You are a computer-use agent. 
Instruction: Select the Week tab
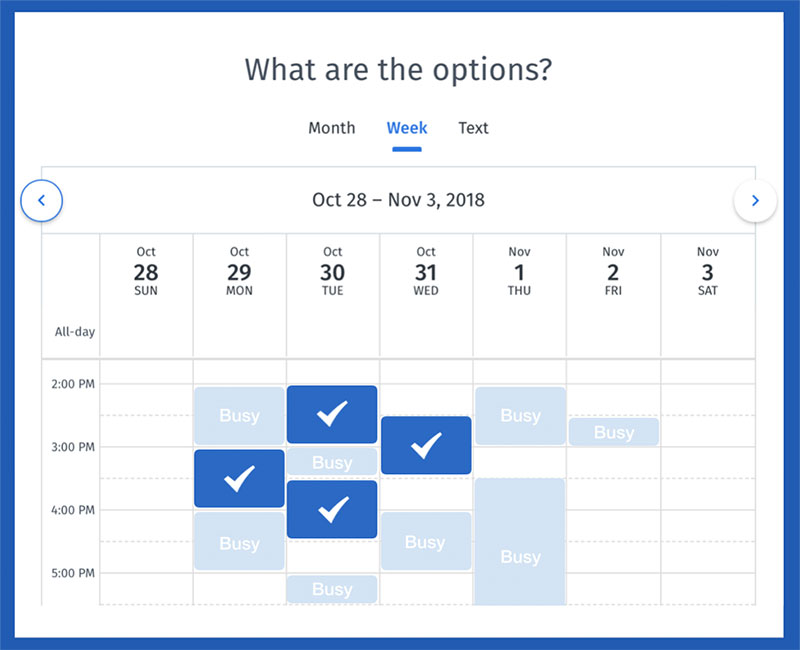[x=407, y=128]
